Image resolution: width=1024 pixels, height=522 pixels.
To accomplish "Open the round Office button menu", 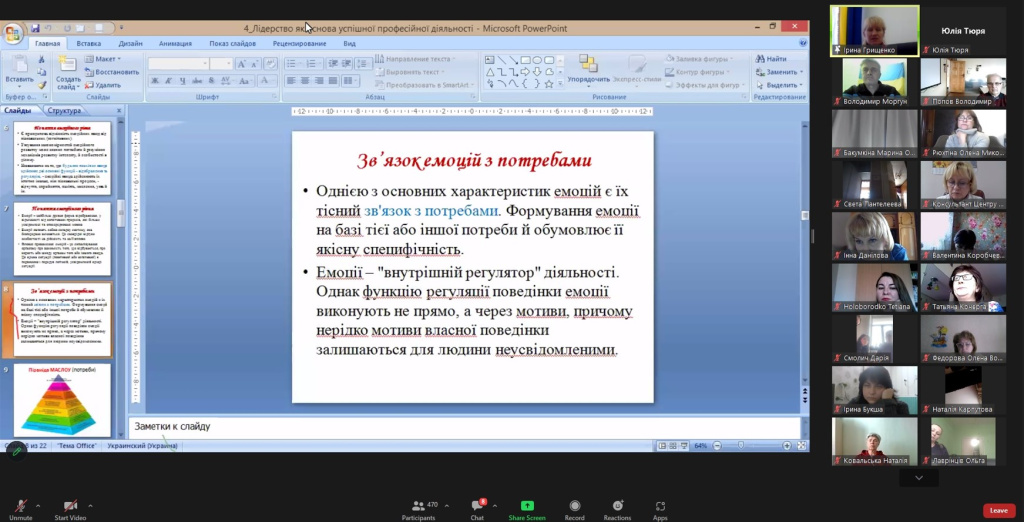I will 12,33.
